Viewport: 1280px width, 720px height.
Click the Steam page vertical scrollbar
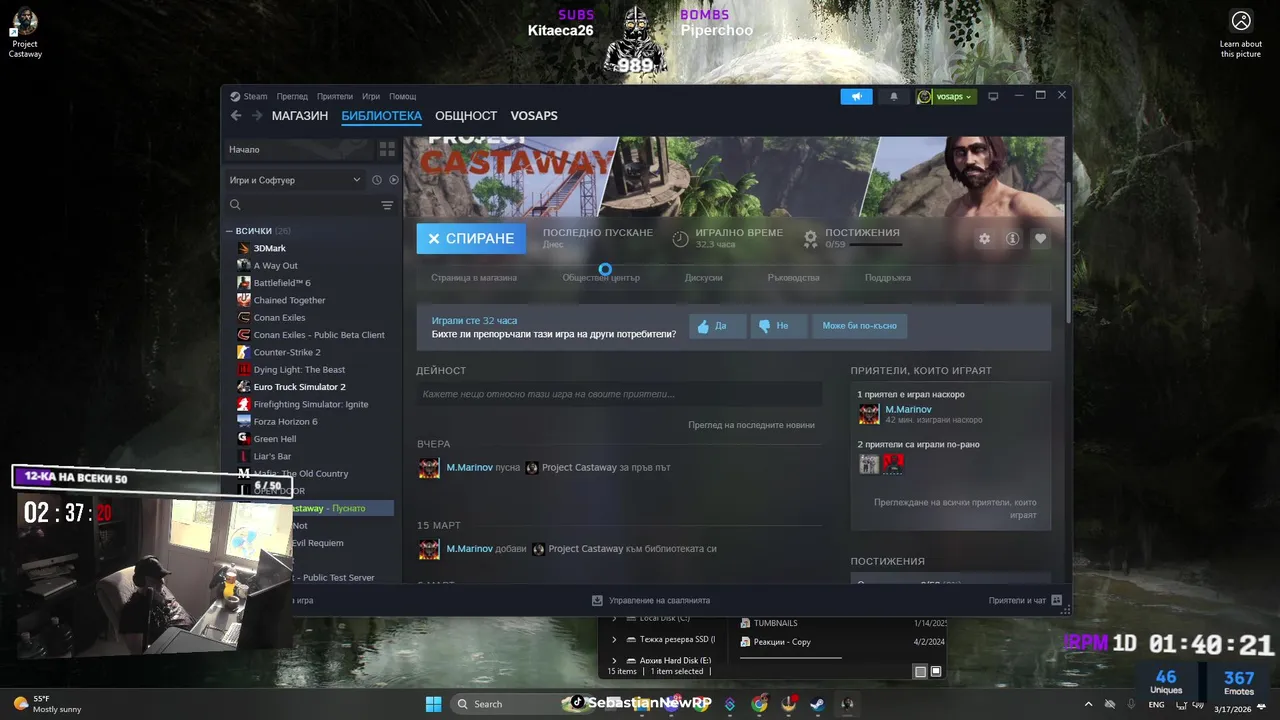(x=1068, y=254)
